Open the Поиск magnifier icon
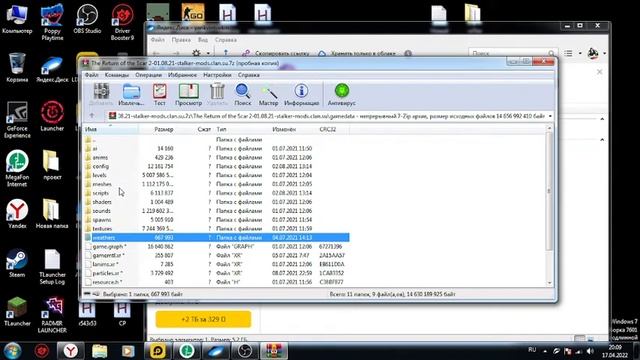 (x=242, y=95)
